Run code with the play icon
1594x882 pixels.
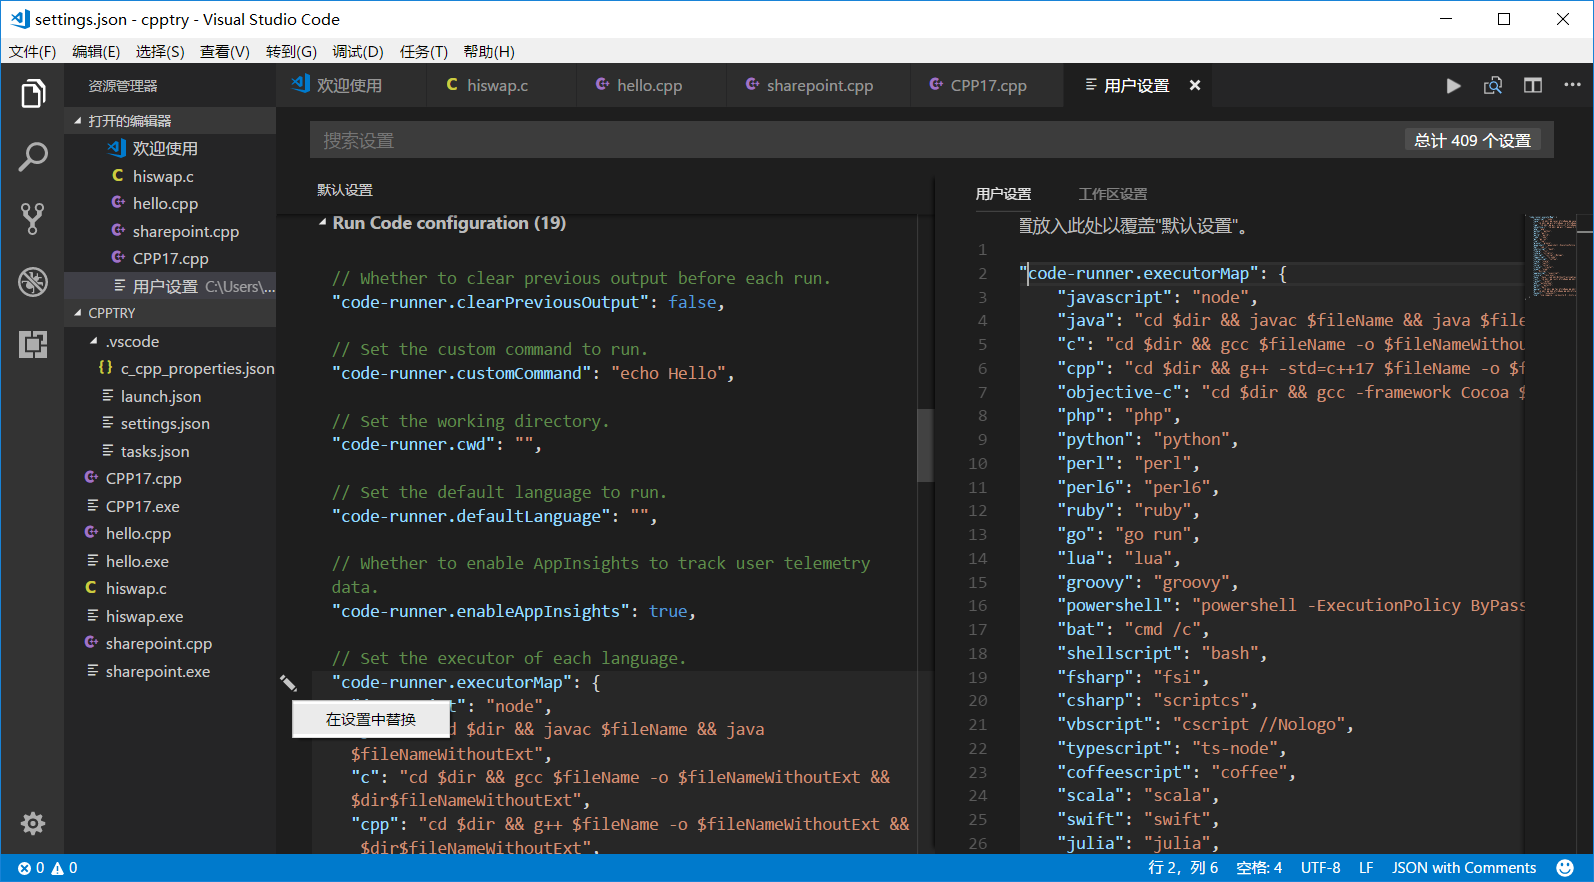[x=1453, y=86]
